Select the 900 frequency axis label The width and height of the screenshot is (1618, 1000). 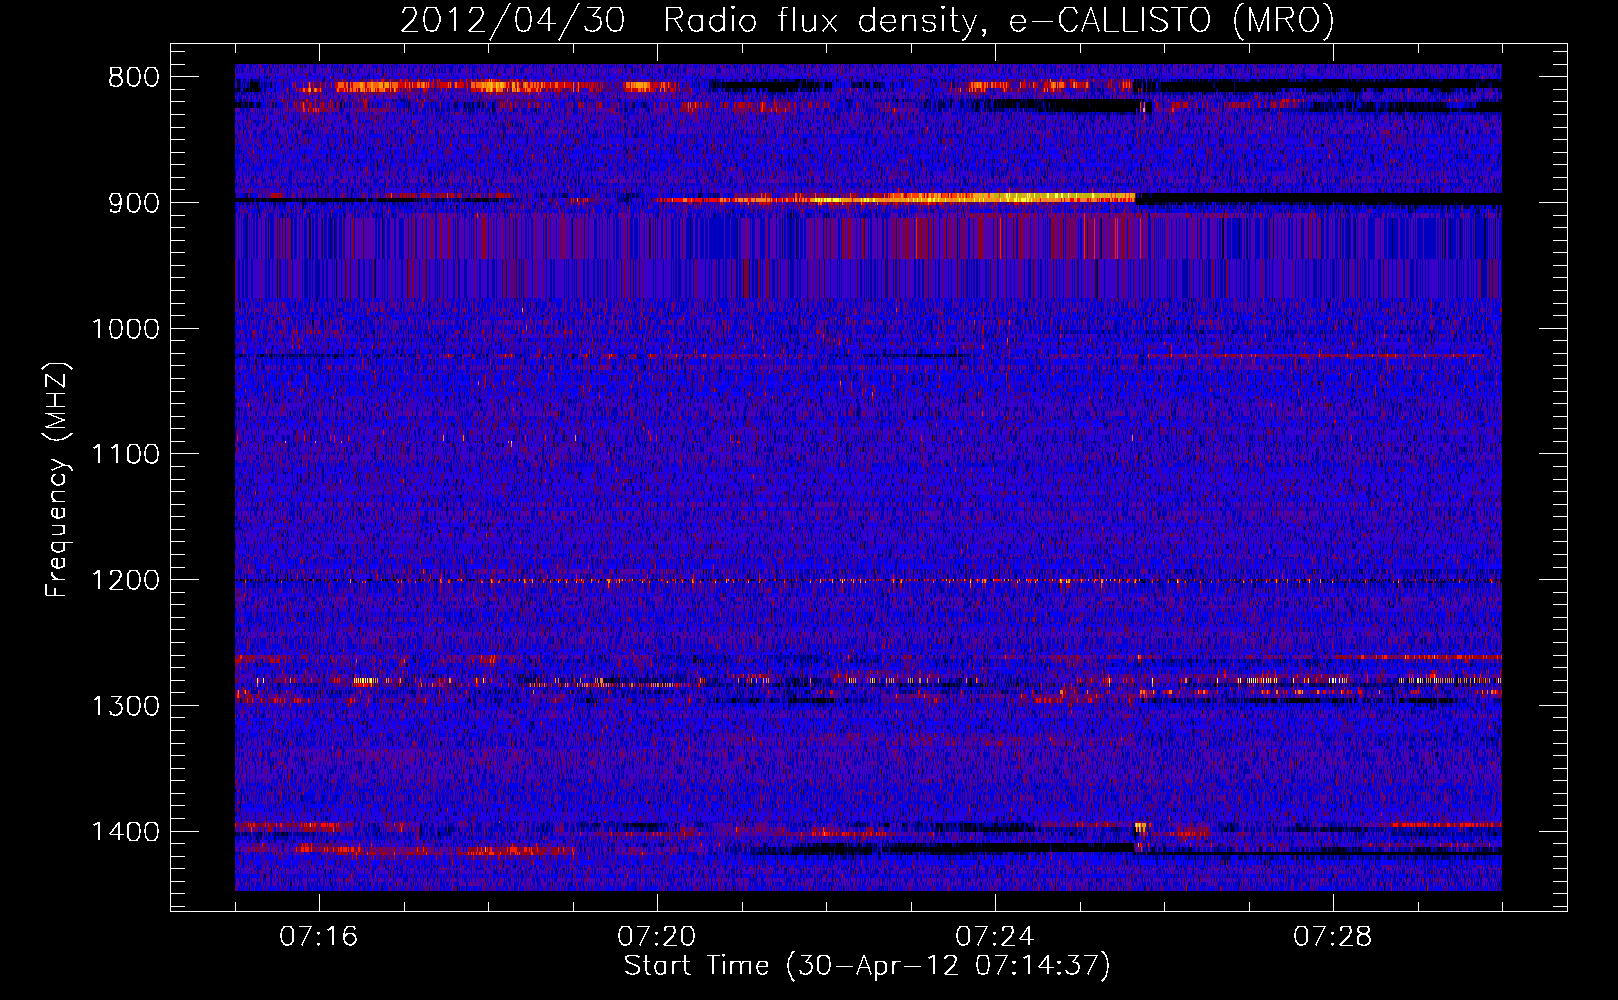[134, 203]
